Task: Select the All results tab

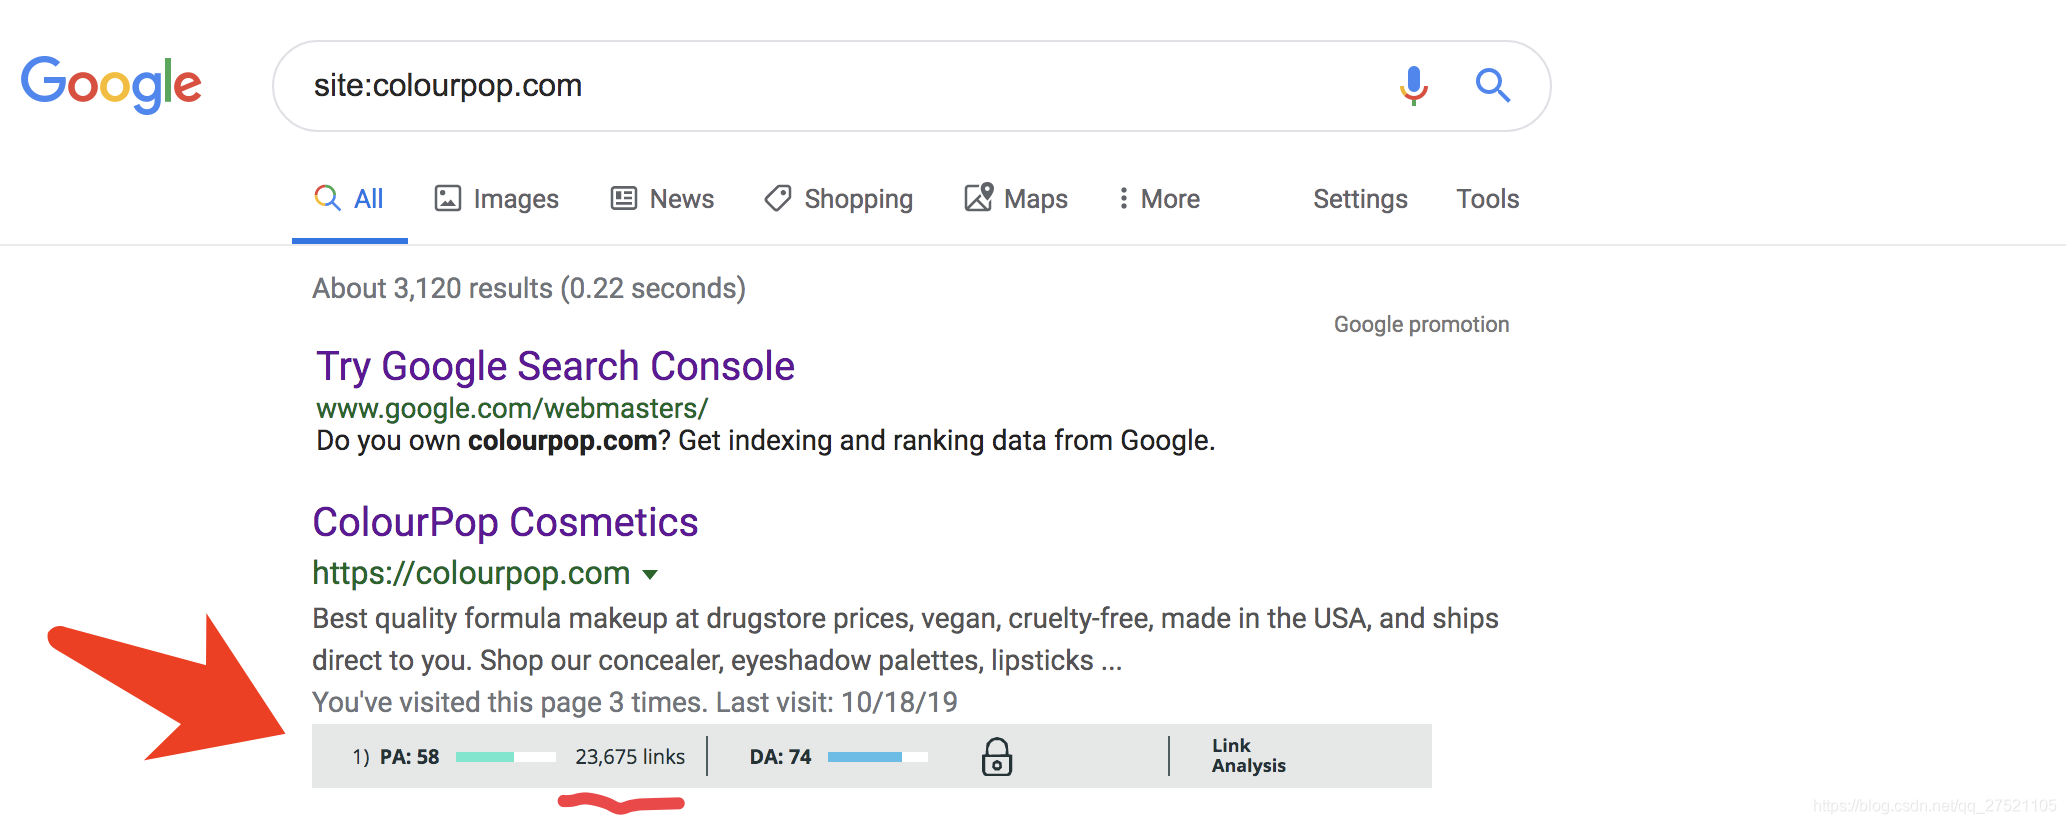Action: coord(349,199)
